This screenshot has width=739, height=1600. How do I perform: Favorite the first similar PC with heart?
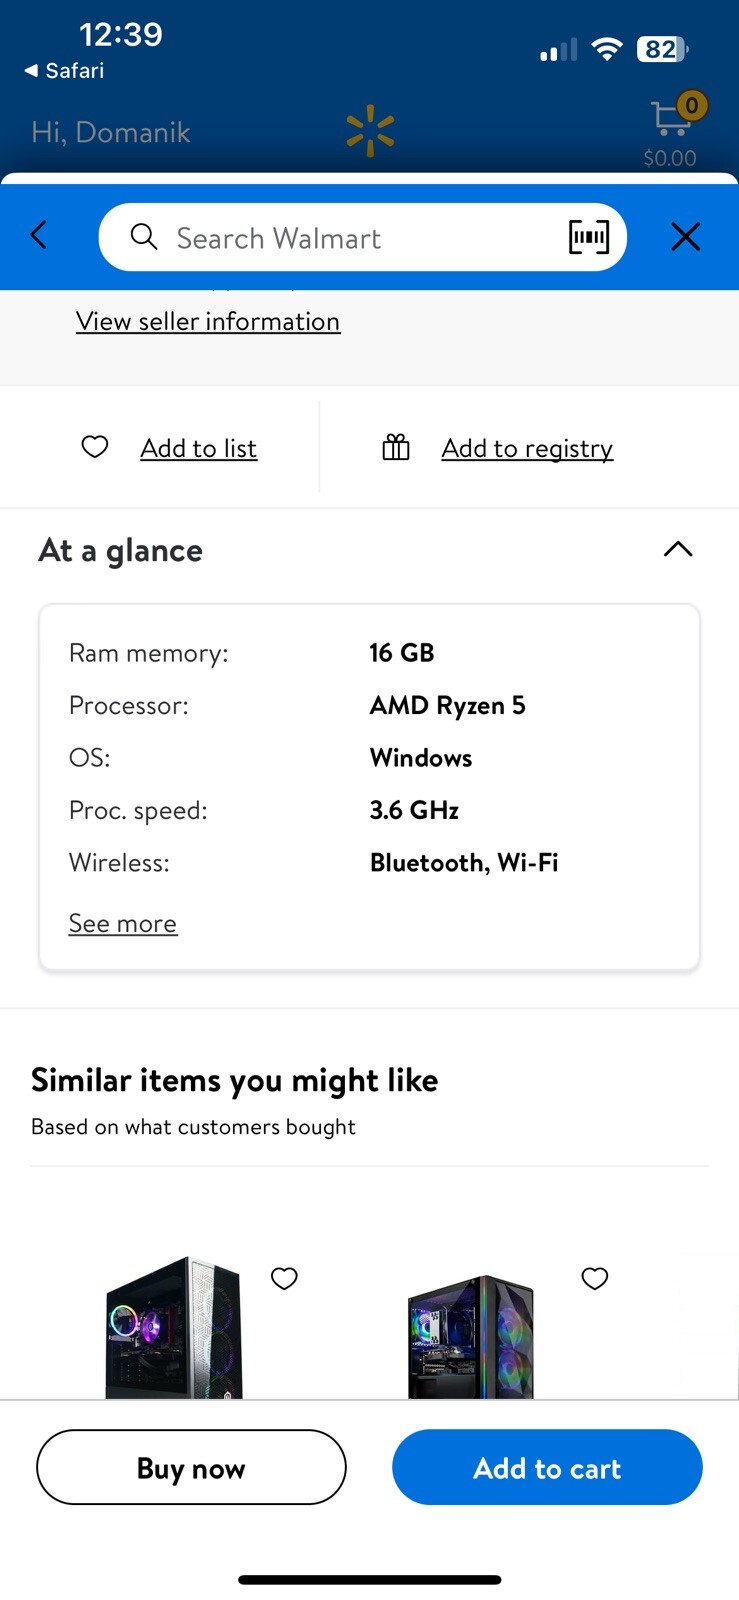(x=284, y=1278)
